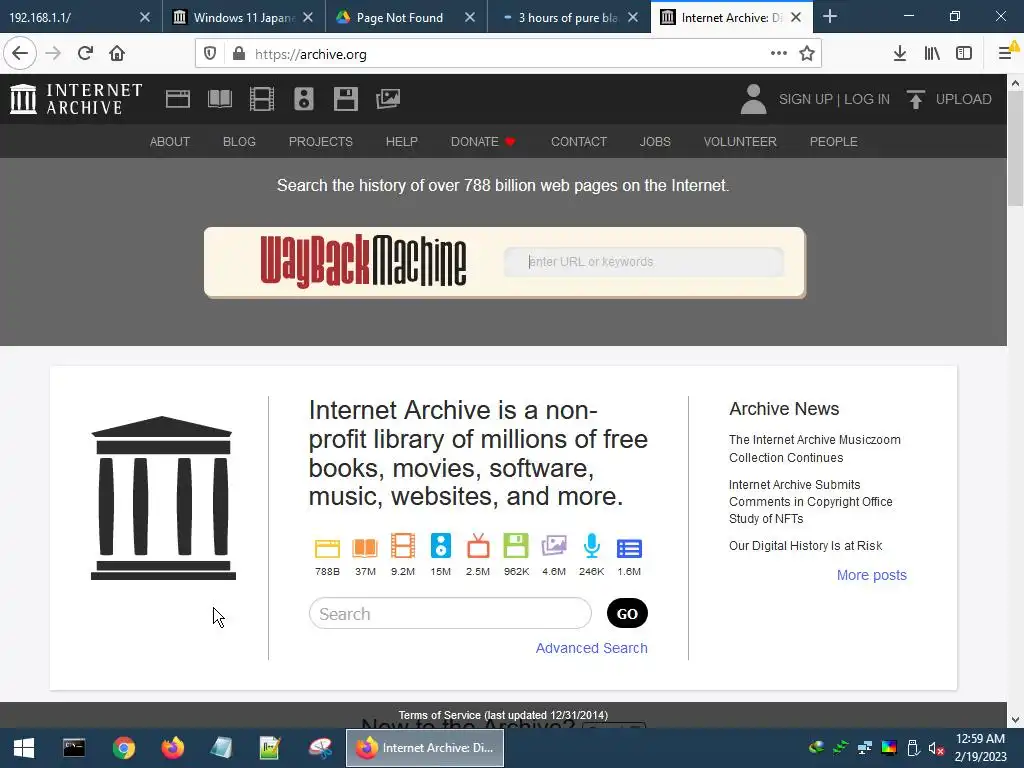The height and width of the screenshot is (768, 1024).
Task: Open the Firefox downloads panel
Action: click(x=900, y=54)
